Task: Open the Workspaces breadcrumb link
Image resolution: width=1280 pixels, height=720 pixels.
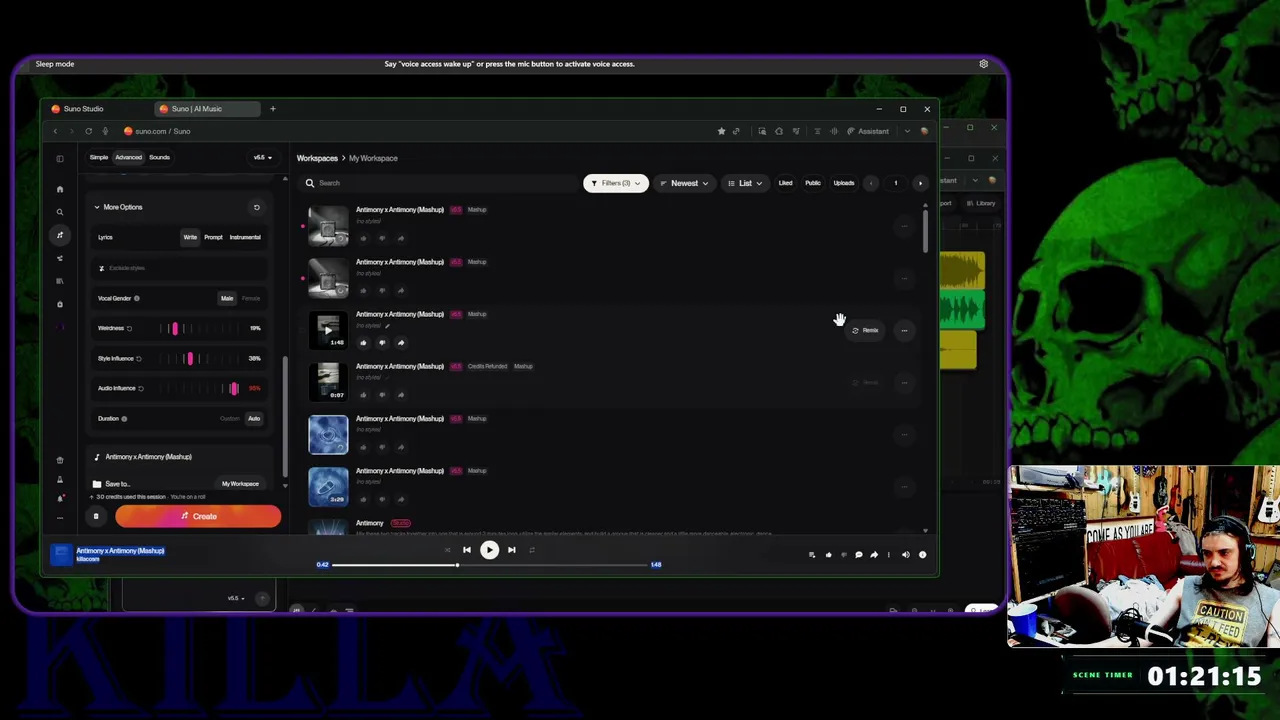Action: tap(317, 158)
